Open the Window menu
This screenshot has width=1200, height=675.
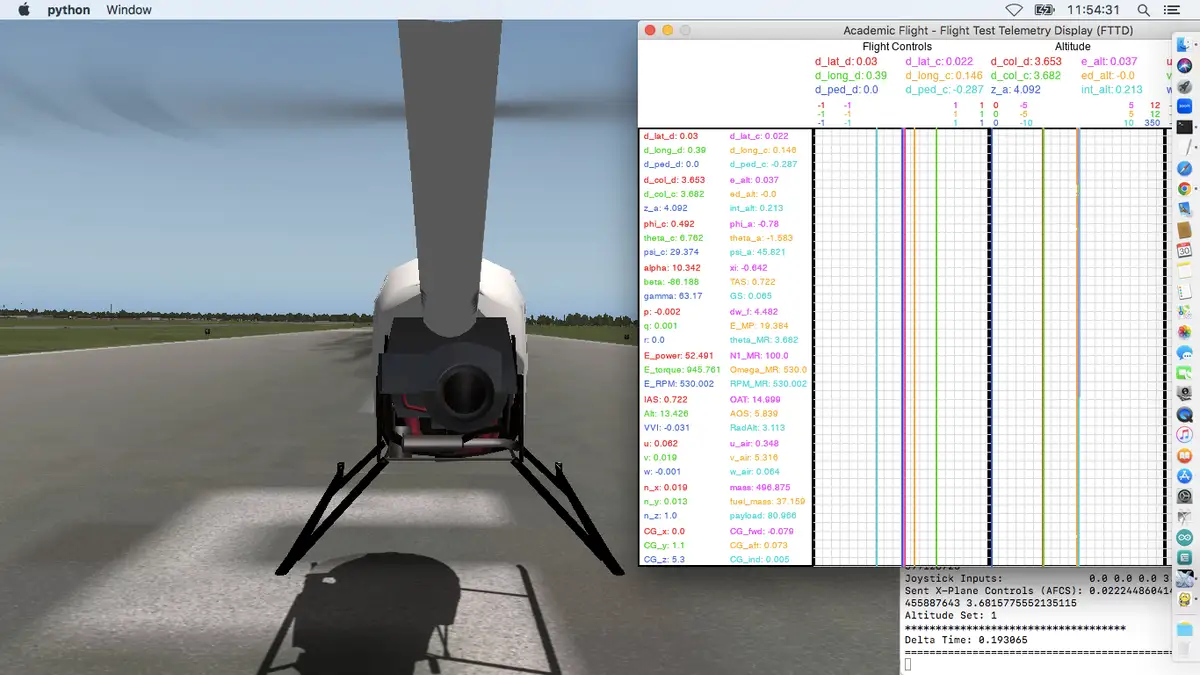coord(129,10)
